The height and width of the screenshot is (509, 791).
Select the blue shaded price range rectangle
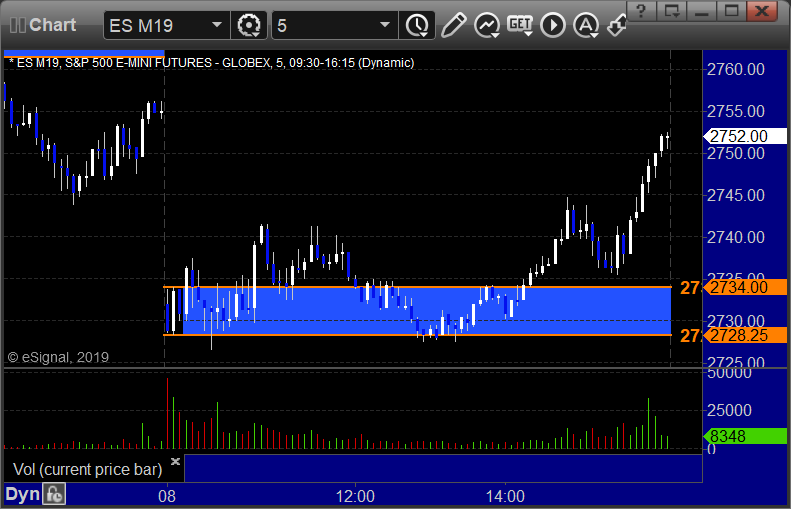[427, 311]
